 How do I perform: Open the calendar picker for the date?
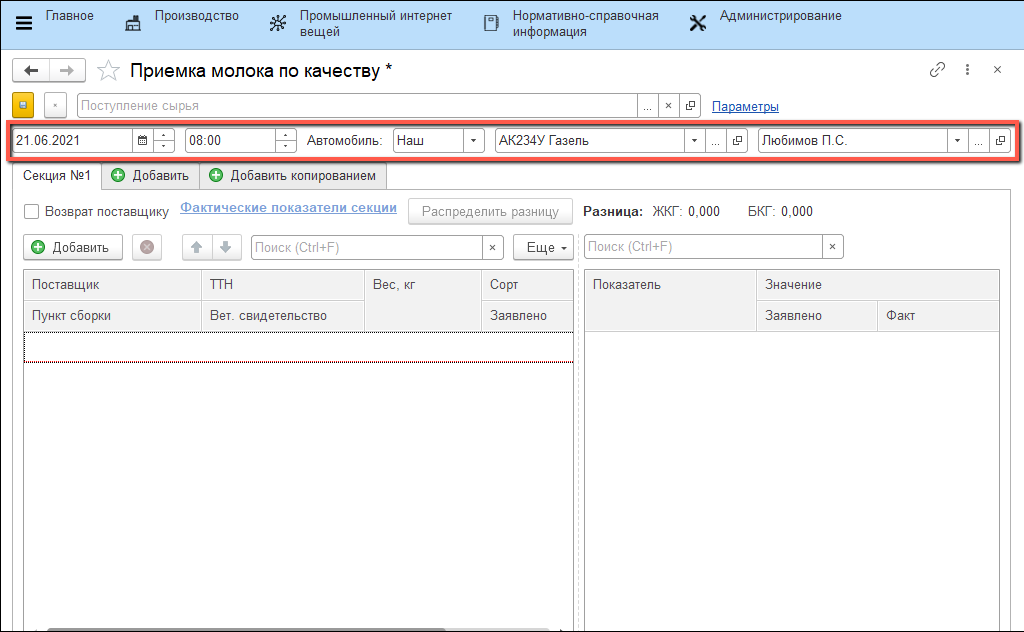point(142,141)
